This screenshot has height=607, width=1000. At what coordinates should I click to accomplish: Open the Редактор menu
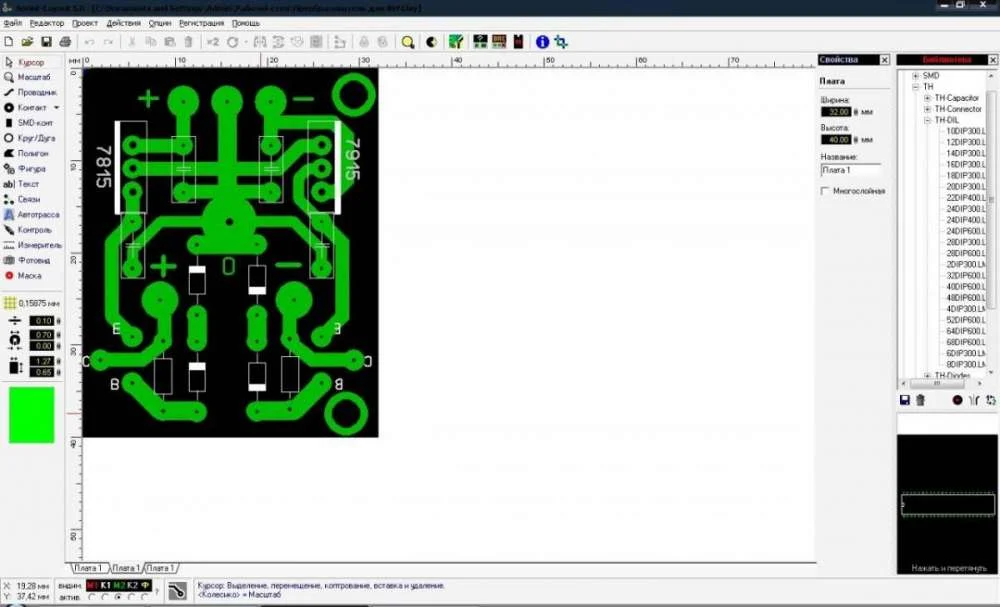[x=47, y=23]
